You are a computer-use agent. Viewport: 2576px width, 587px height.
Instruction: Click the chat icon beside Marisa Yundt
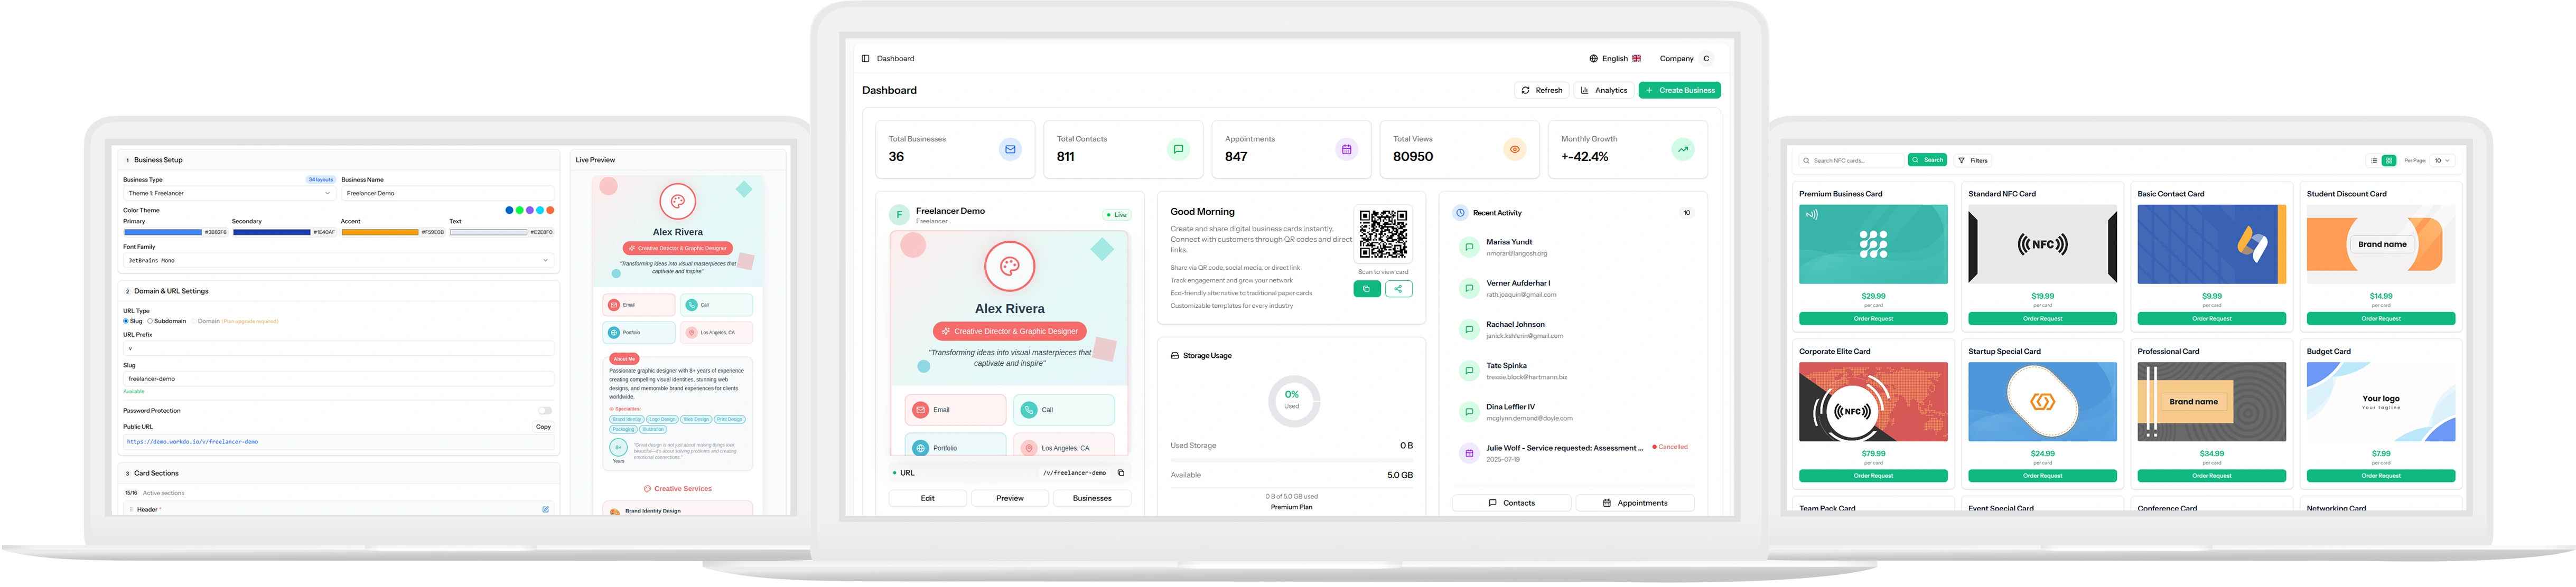click(x=1468, y=247)
